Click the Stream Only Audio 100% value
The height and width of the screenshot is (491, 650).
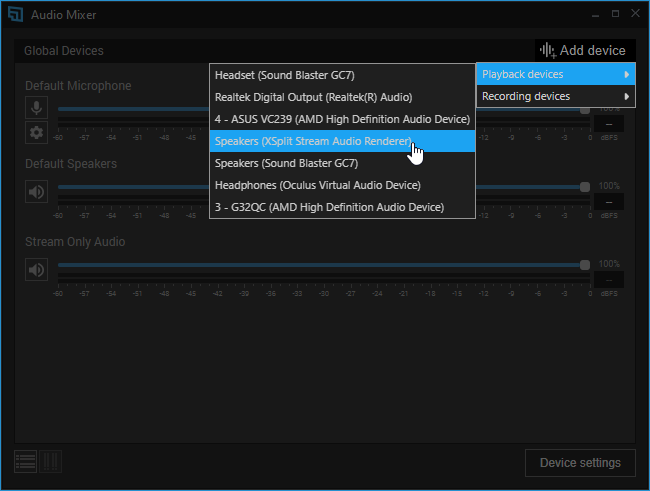(609, 264)
